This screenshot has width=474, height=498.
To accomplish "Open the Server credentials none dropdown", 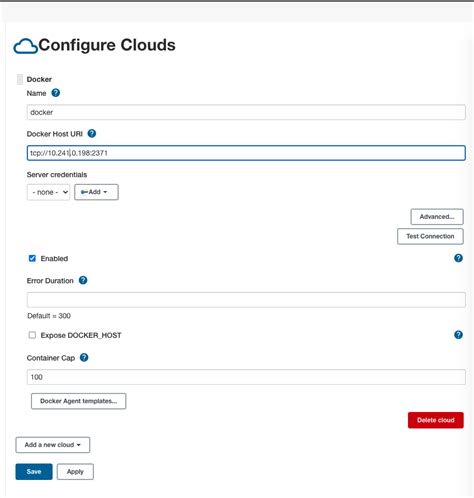I will (x=49, y=192).
